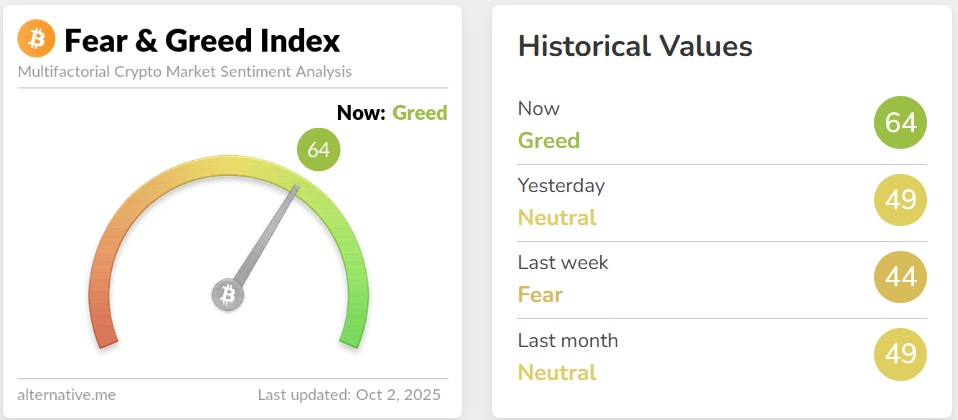
Task: Select the Neutral label under Yesterday
Action: pos(557,217)
